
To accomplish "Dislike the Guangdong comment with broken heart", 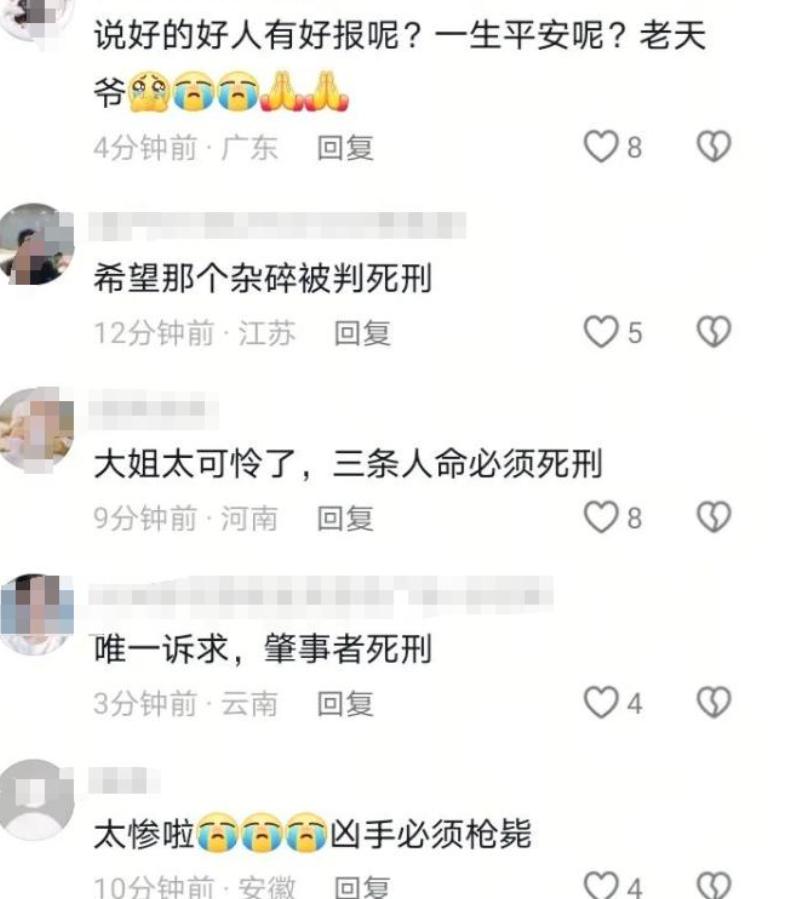I will pos(714,146).
